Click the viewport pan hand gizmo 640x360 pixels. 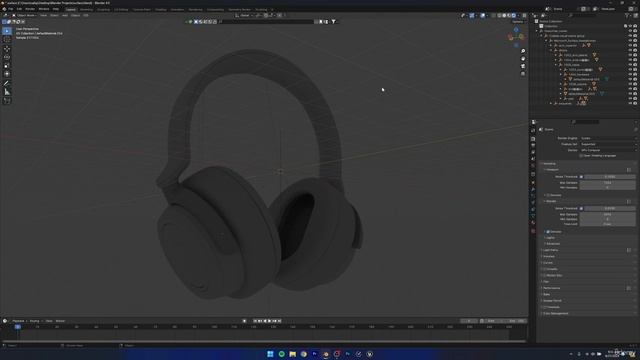[523, 58]
